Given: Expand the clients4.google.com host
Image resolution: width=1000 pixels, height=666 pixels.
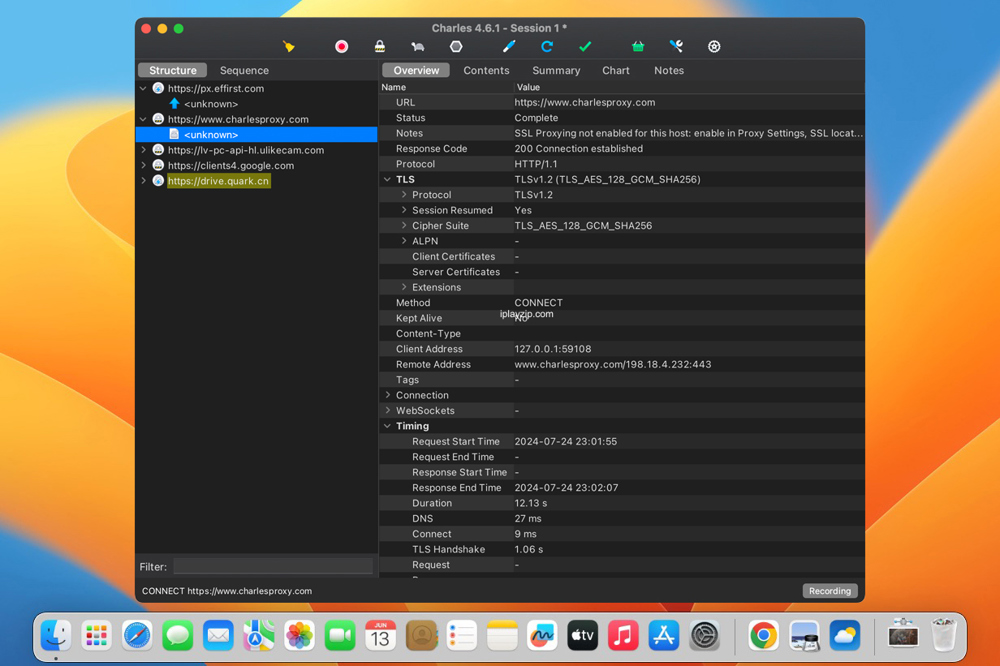Looking at the screenshot, I should pyautogui.click(x=143, y=165).
